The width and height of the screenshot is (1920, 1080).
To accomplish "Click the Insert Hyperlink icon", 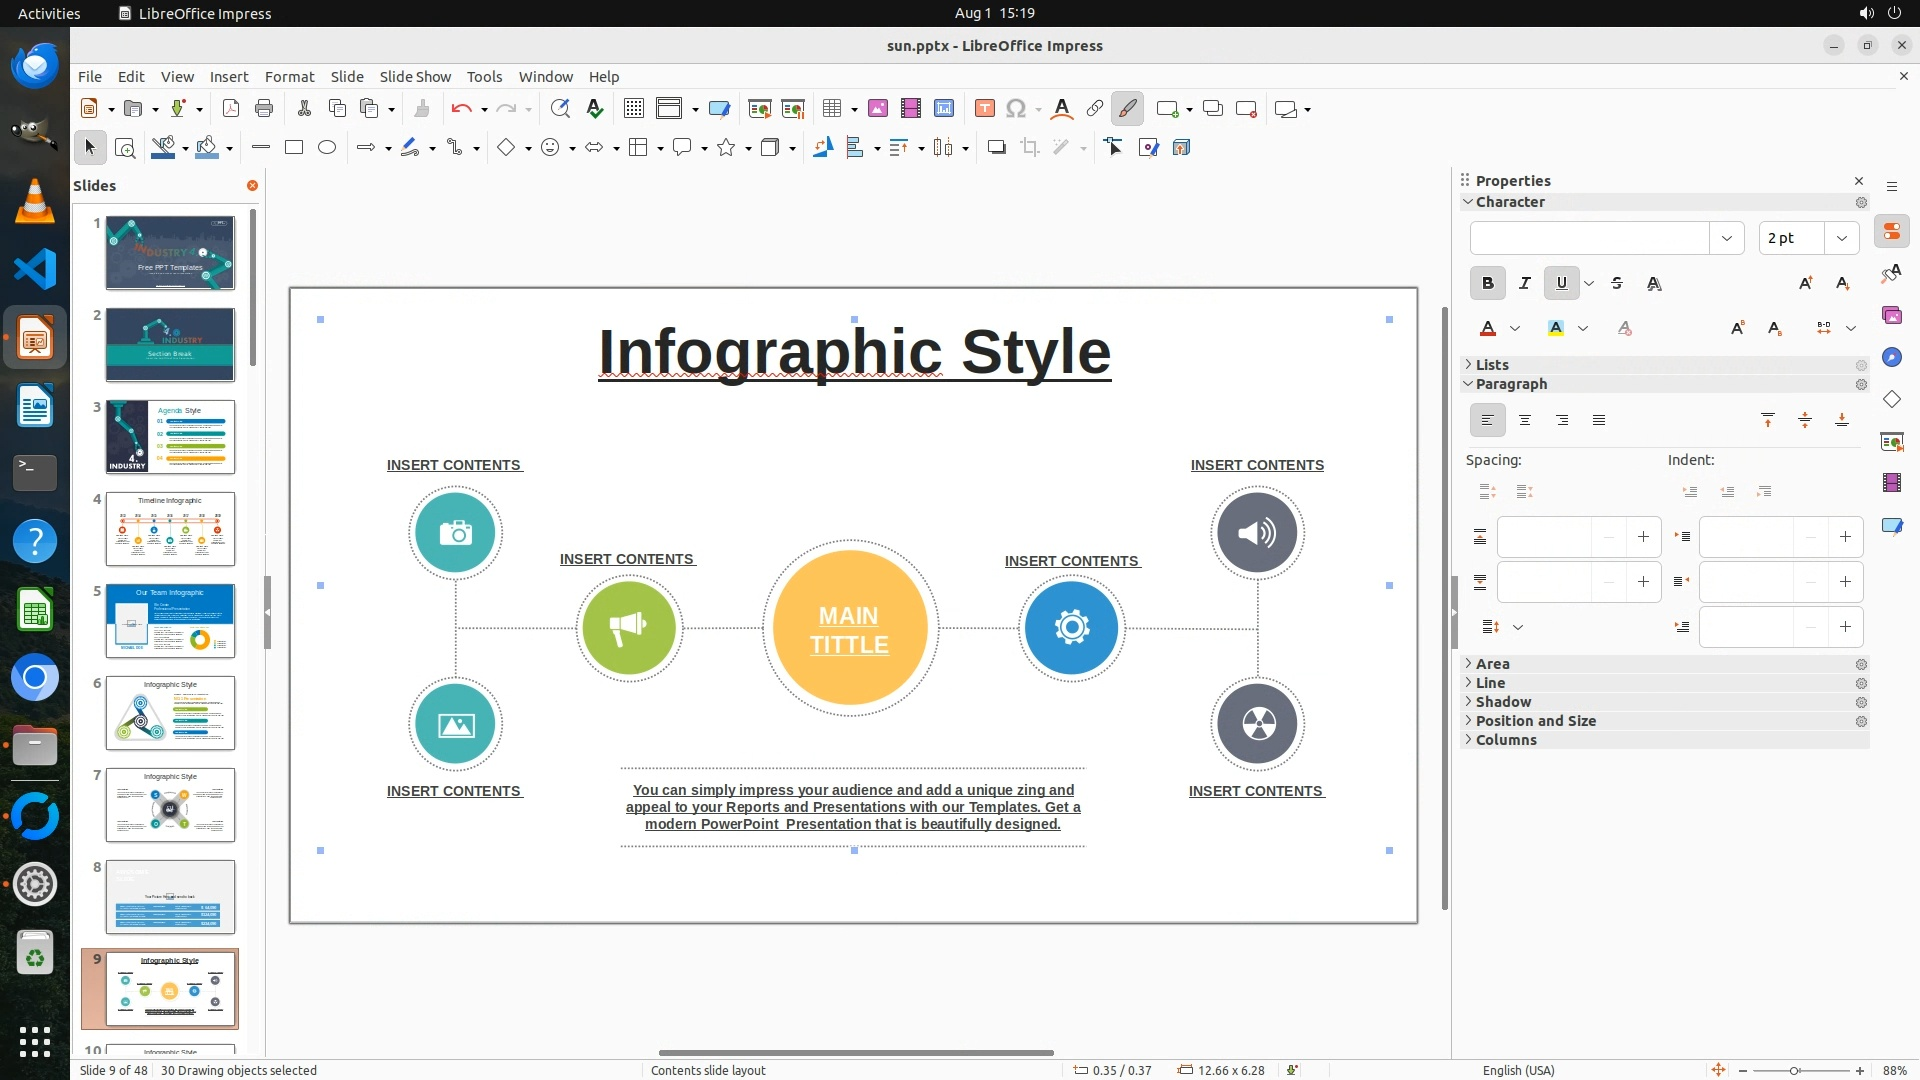I will coord(1094,109).
